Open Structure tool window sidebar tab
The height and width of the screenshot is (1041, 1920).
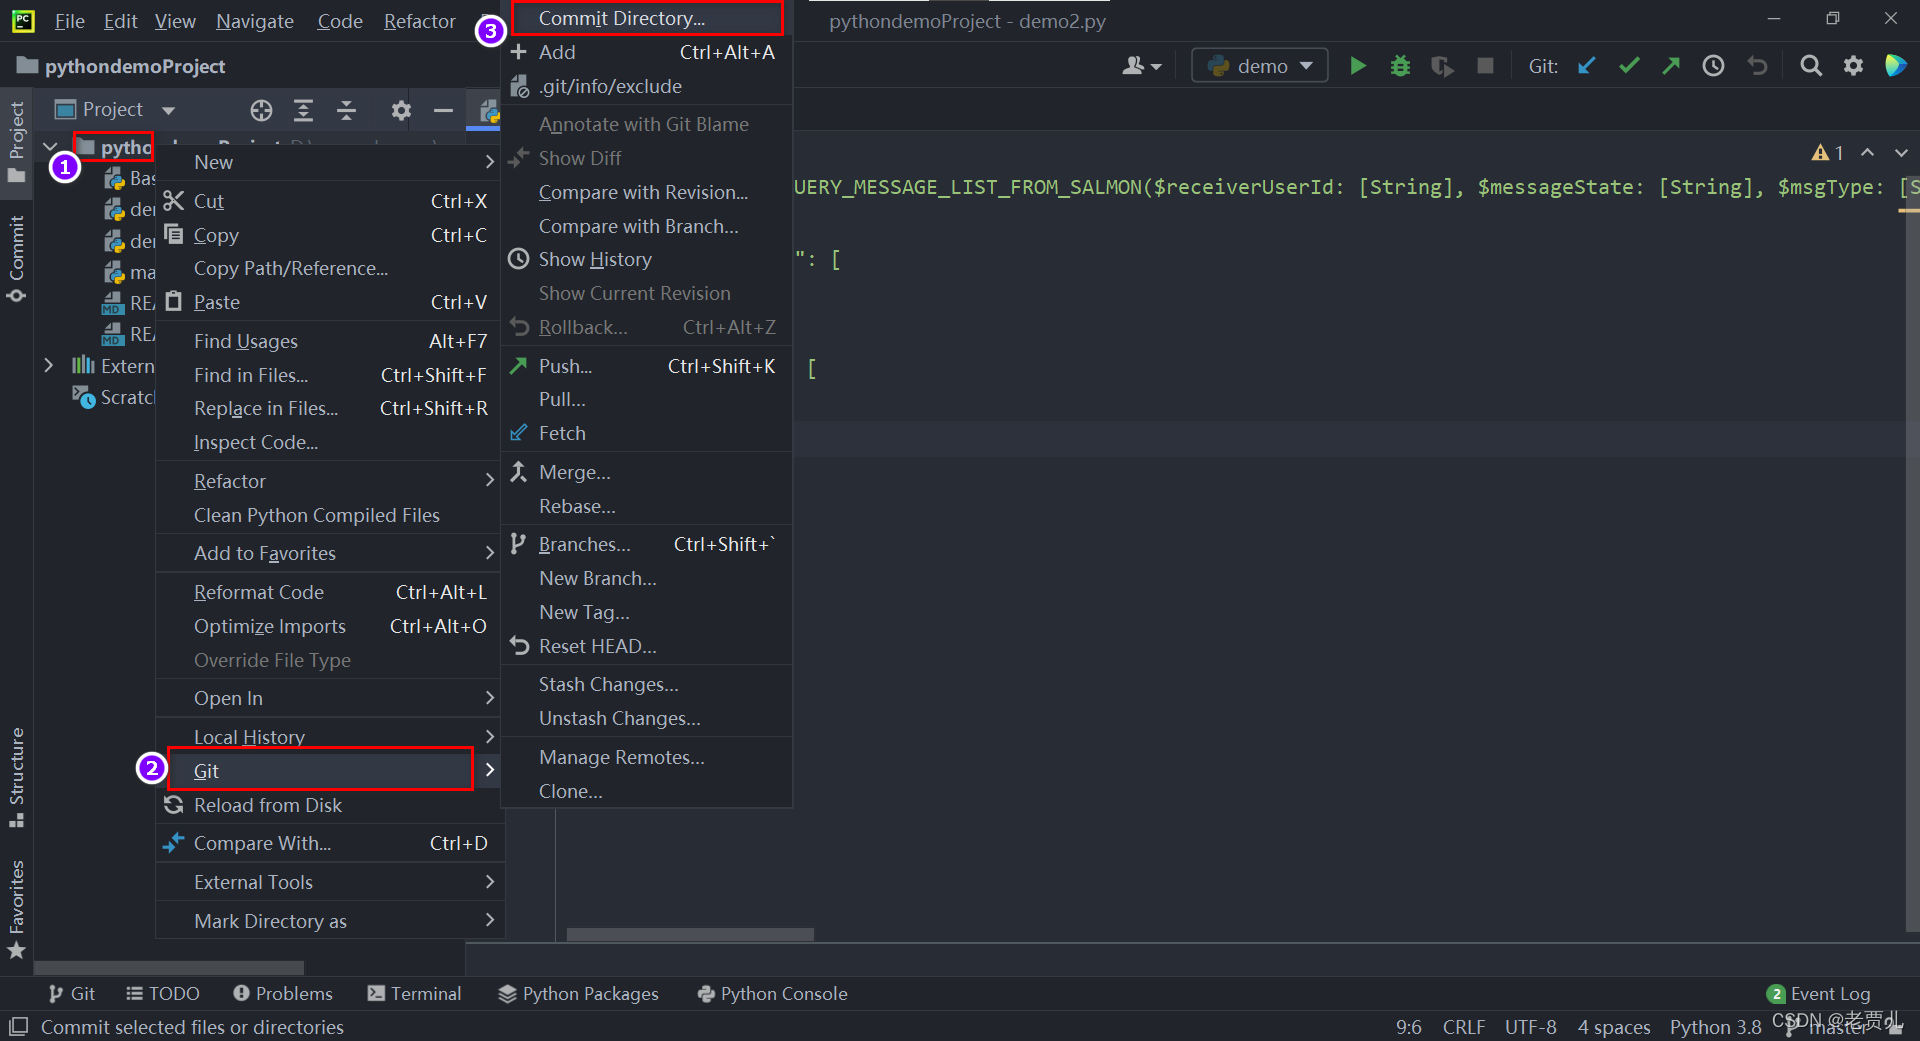point(16,778)
